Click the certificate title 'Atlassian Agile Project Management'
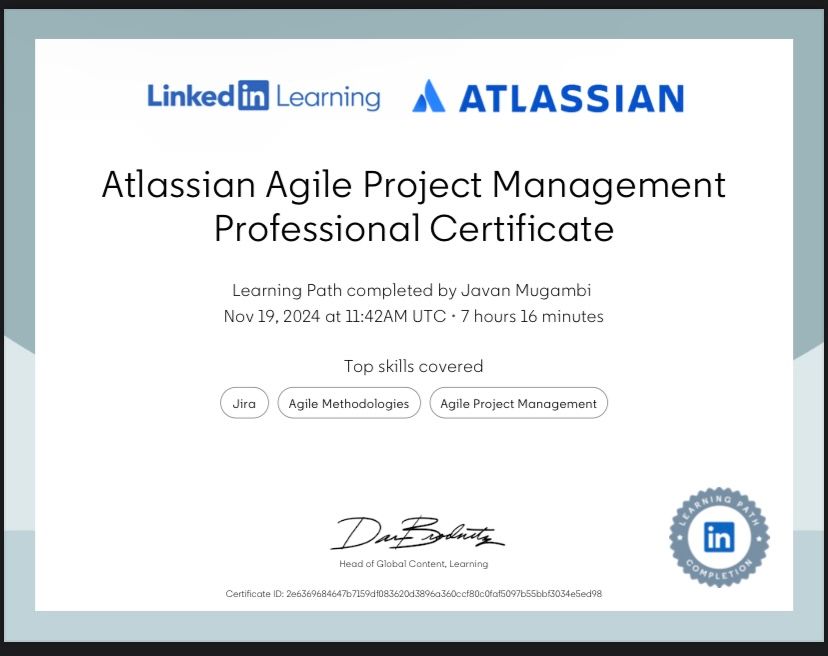 (413, 186)
